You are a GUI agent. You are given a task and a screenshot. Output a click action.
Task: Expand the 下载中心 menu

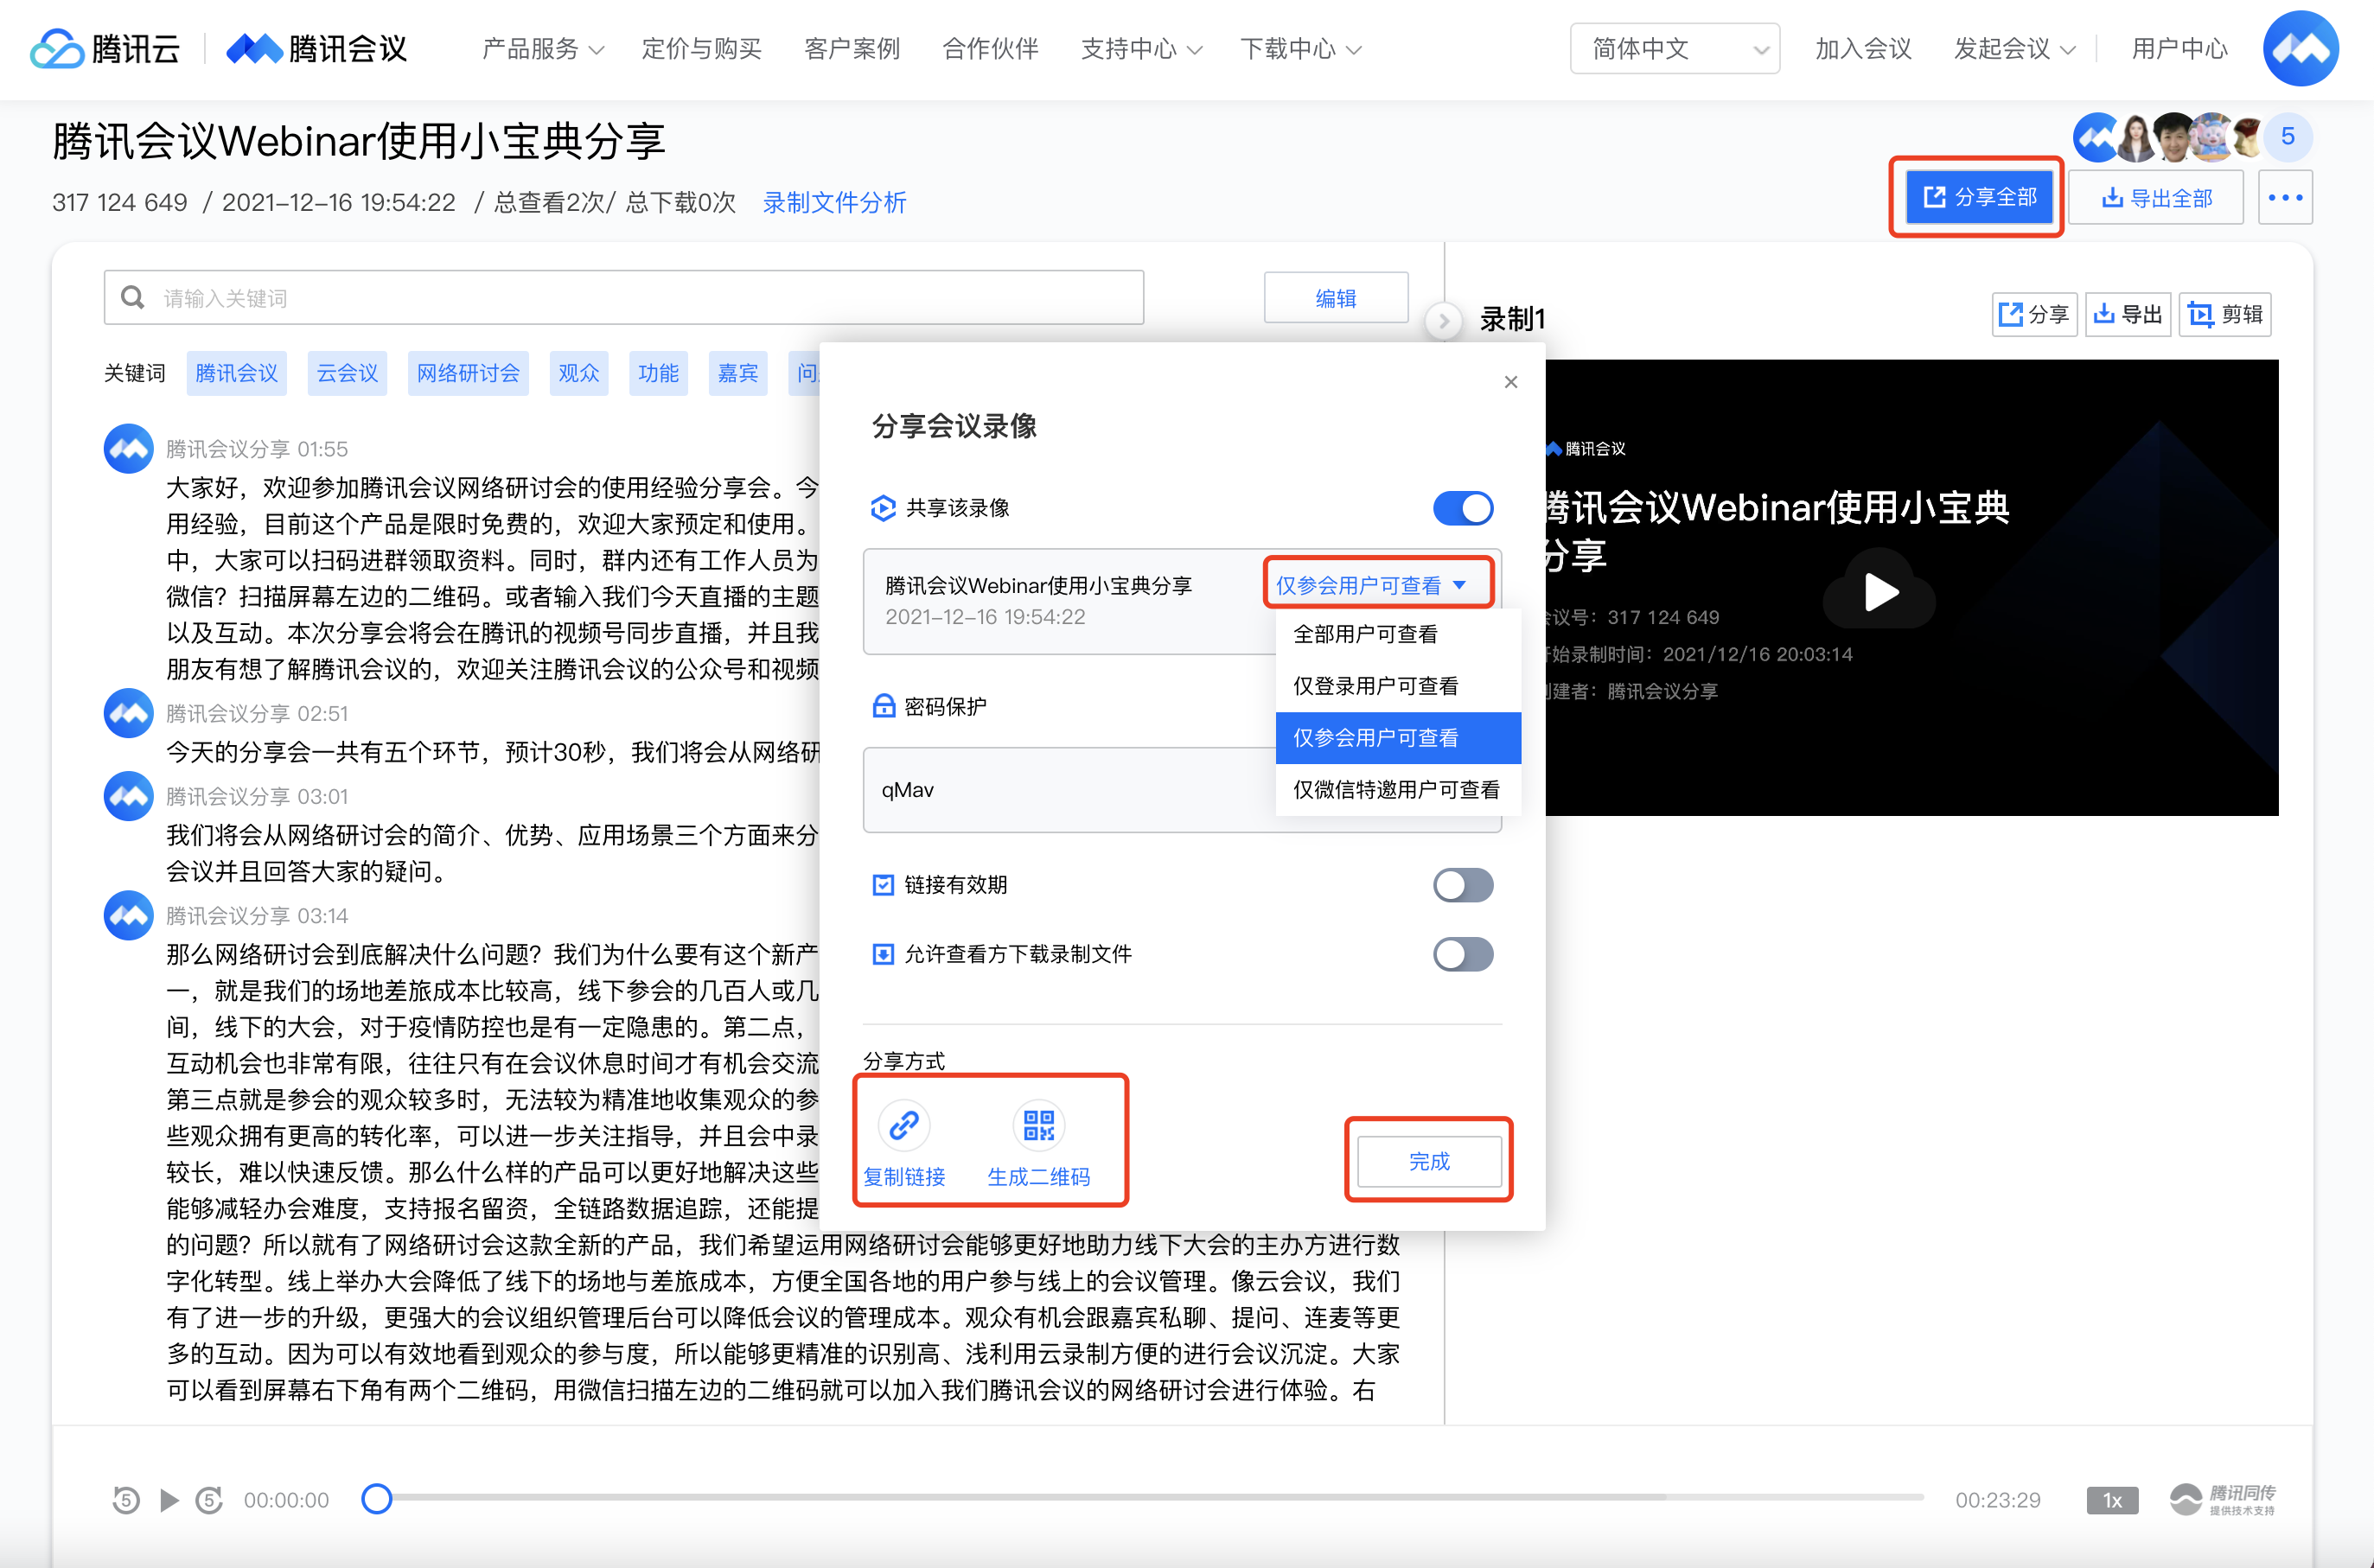(x=1300, y=49)
